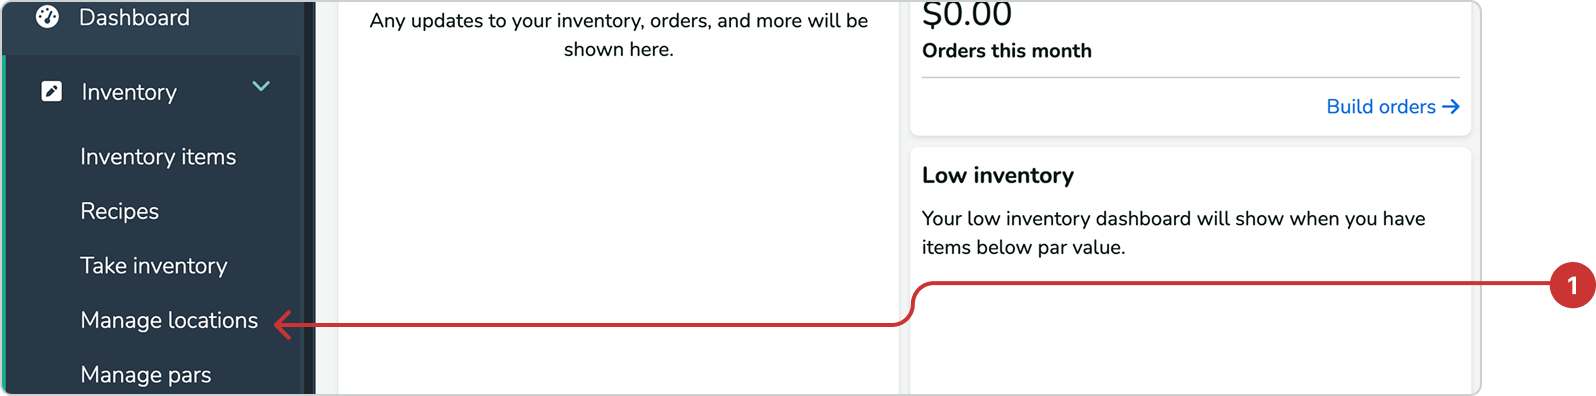1596x396 pixels.
Task: Click the Dashboard palette icon
Action: (47, 17)
